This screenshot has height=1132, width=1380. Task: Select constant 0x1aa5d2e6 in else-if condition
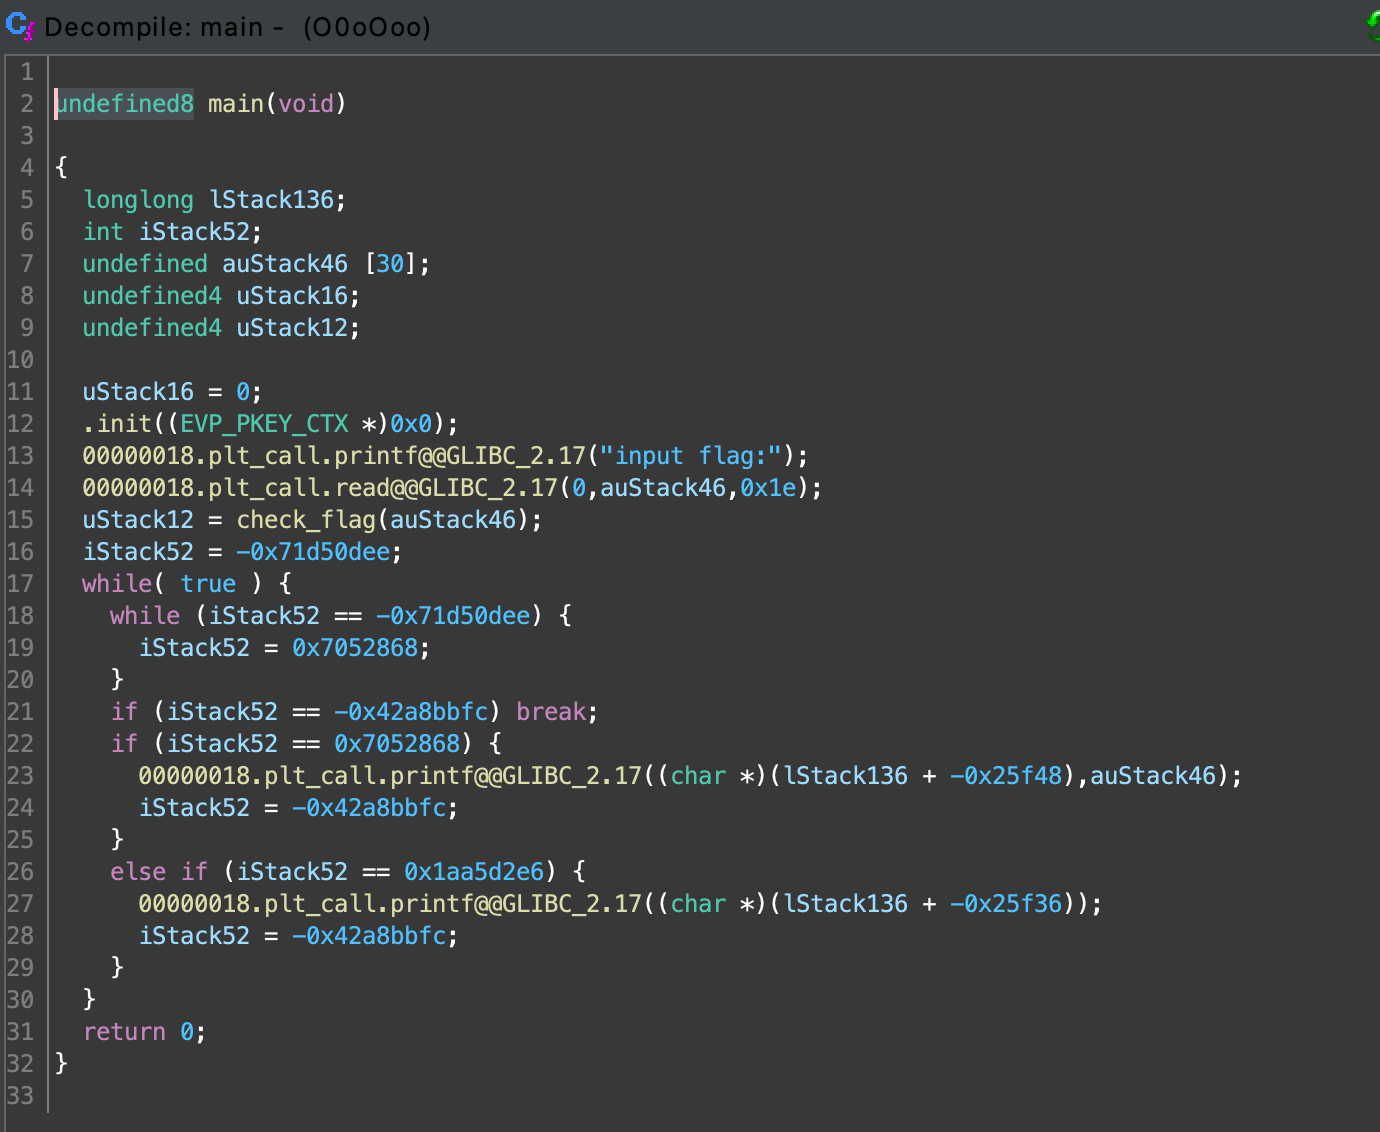[474, 872]
